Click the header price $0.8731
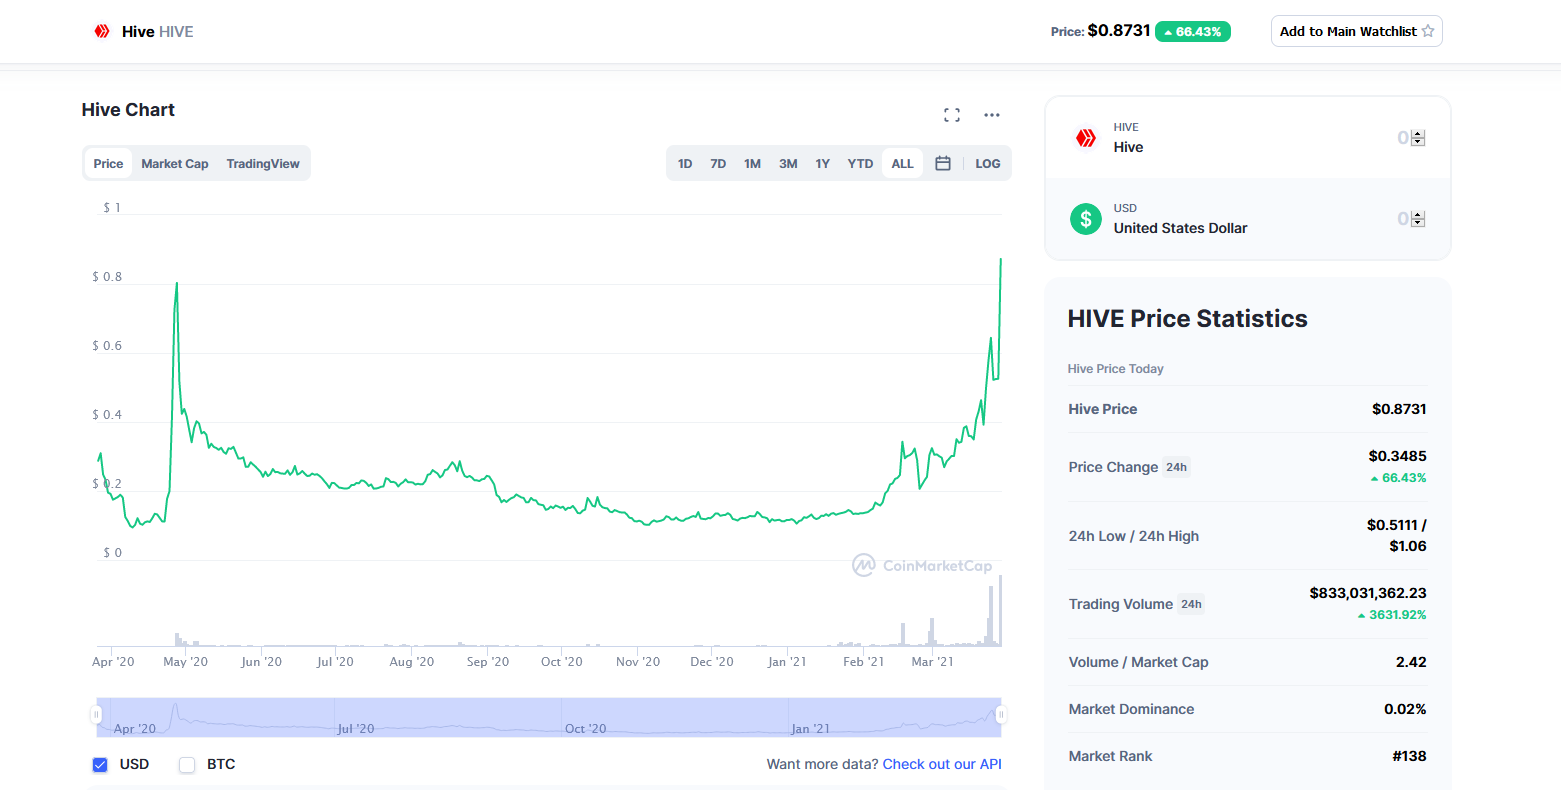 coord(1119,31)
